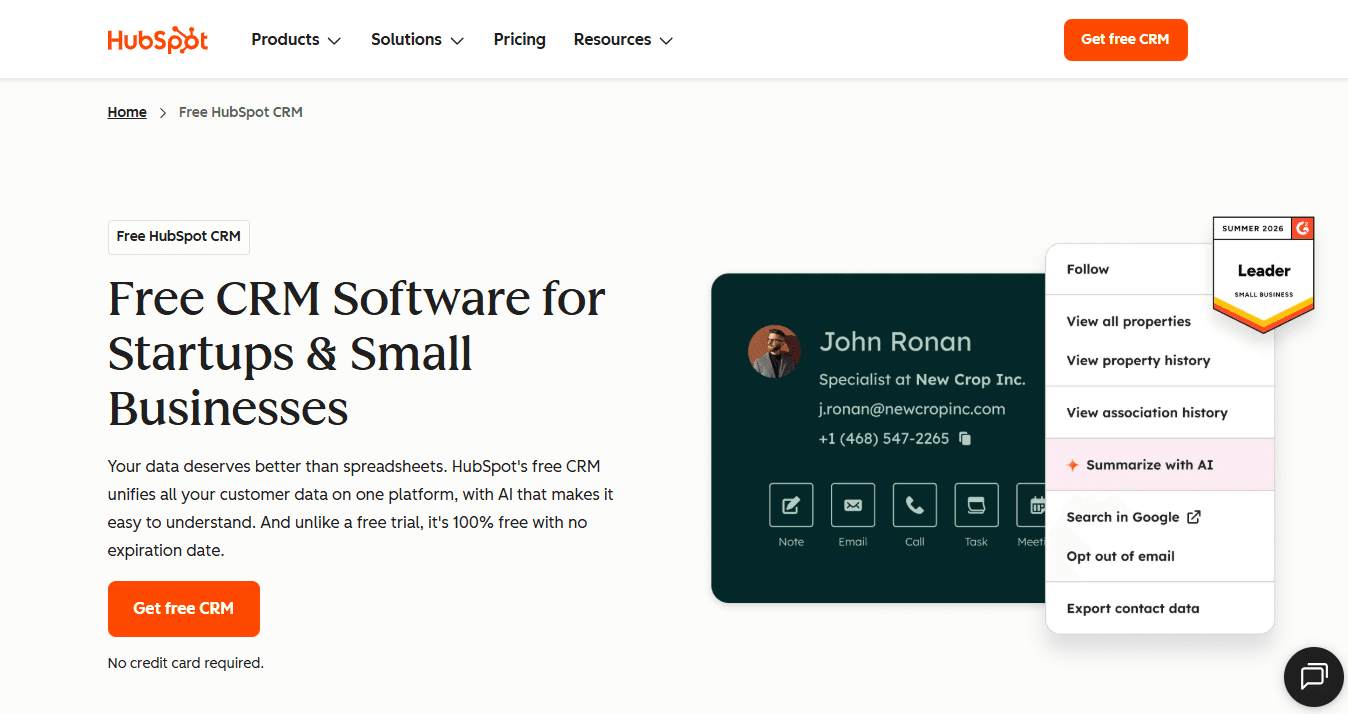
Task: Follow the Home breadcrumb link
Action: (127, 112)
